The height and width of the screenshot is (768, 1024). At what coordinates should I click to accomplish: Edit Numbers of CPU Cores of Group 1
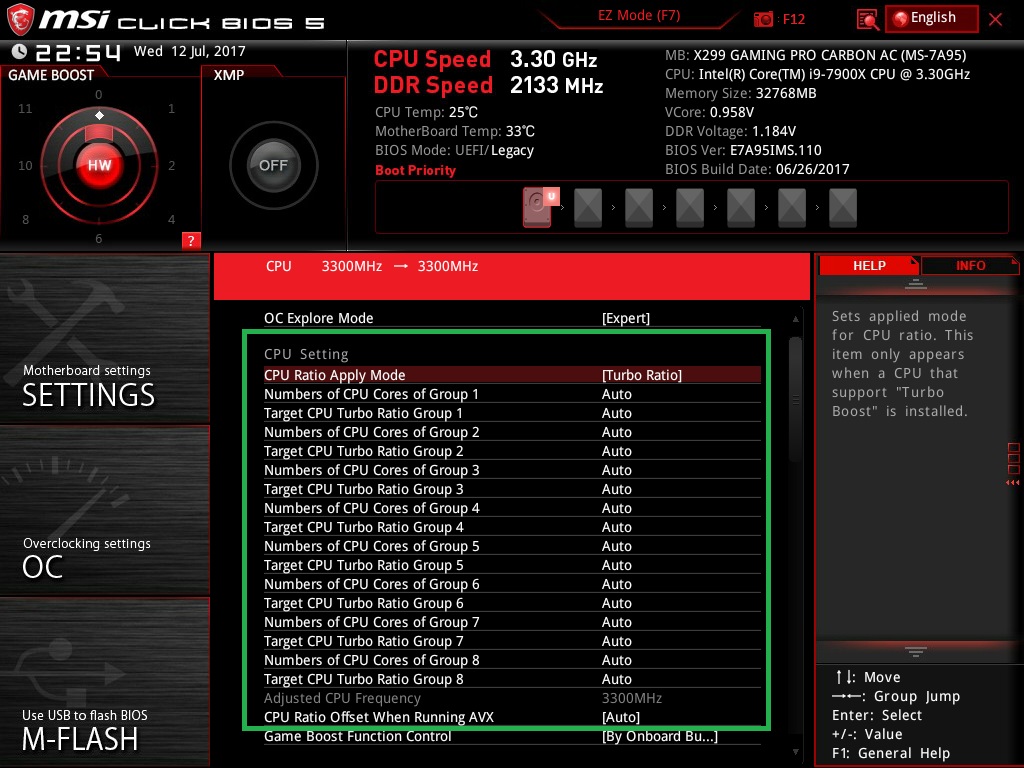[x=512, y=394]
